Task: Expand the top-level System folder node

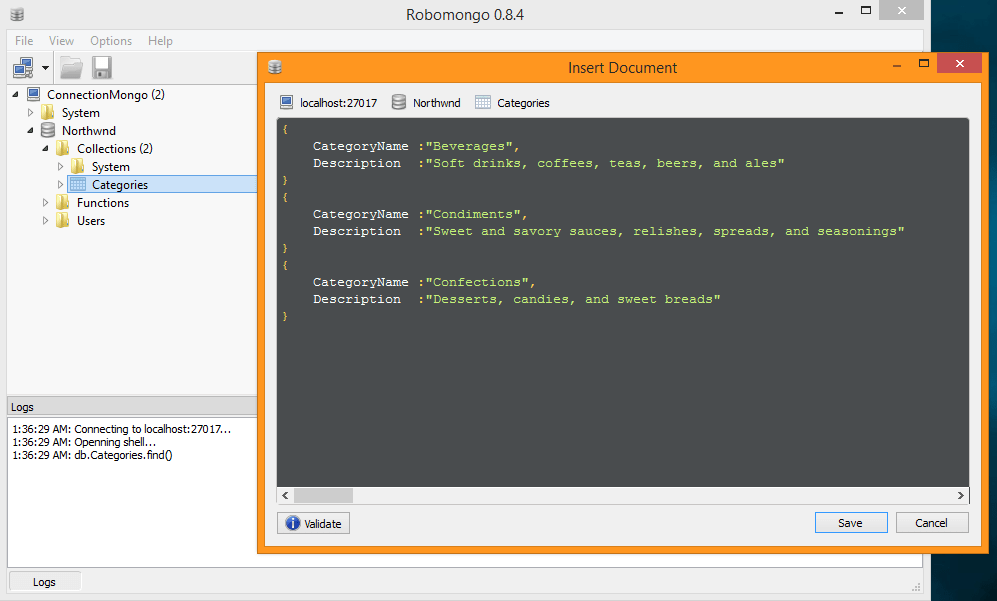Action: coord(31,112)
